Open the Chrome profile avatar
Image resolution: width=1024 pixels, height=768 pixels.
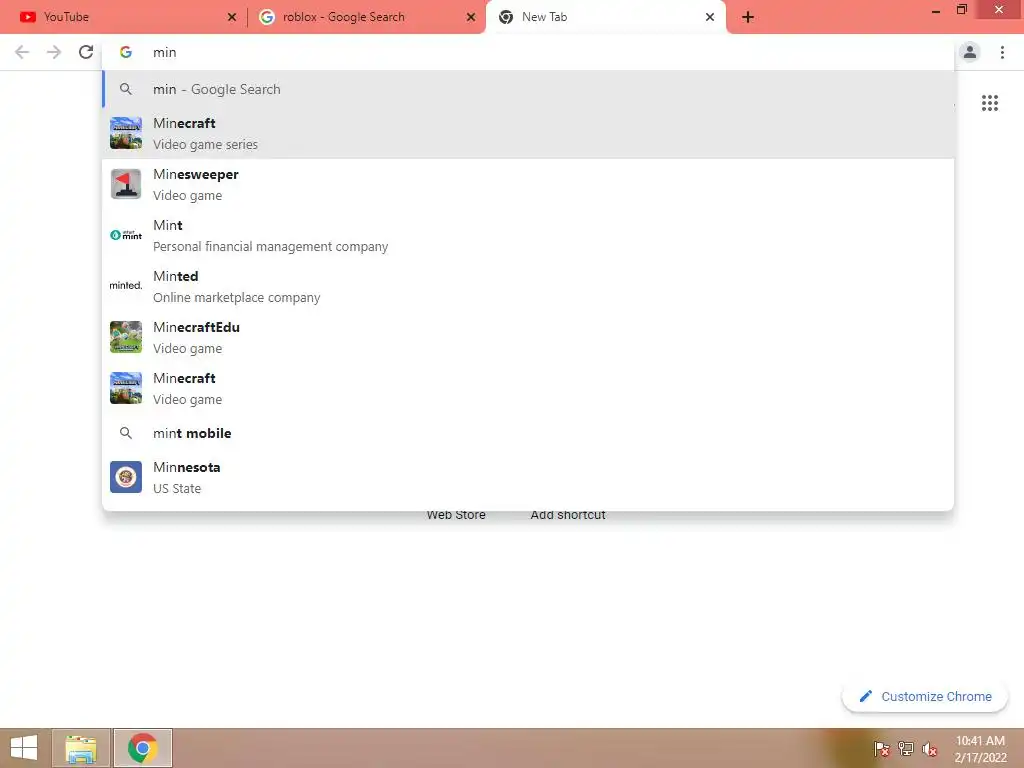tap(970, 52)
